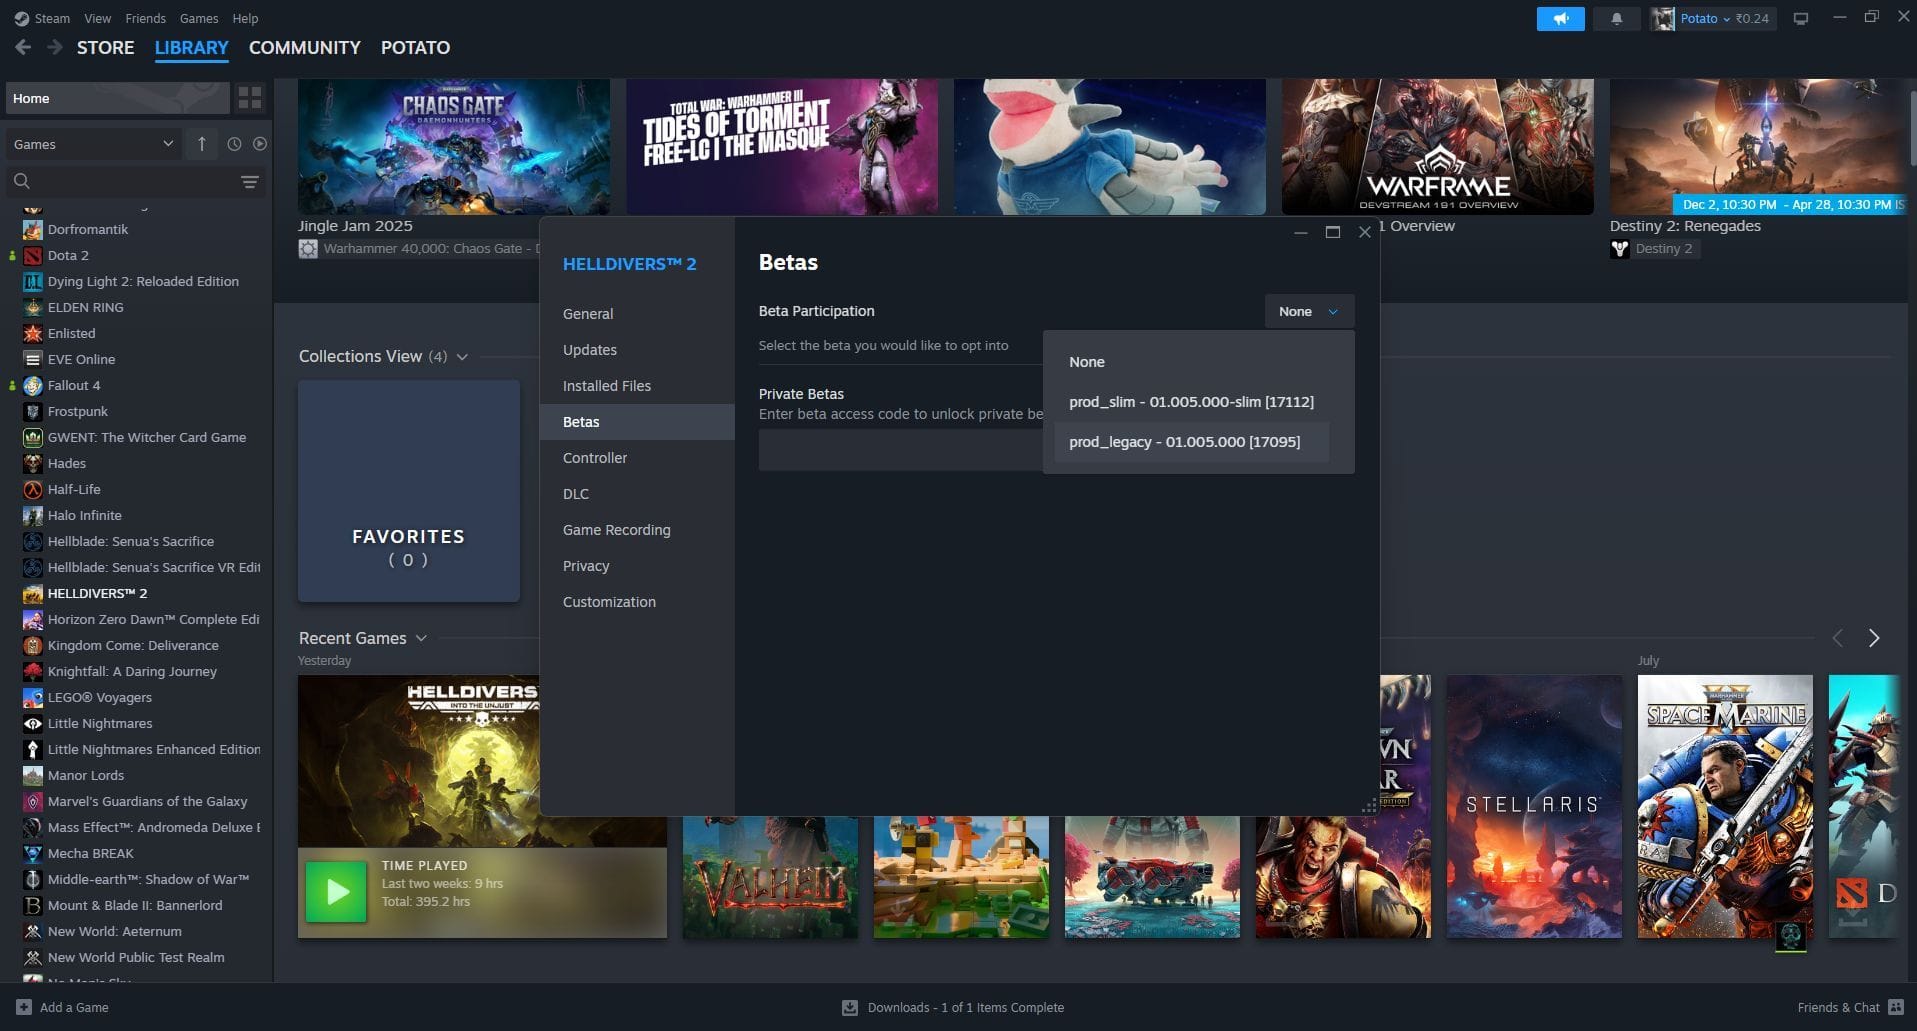
Task: Open the notifications bell icon
Action: coord(1617,18)
